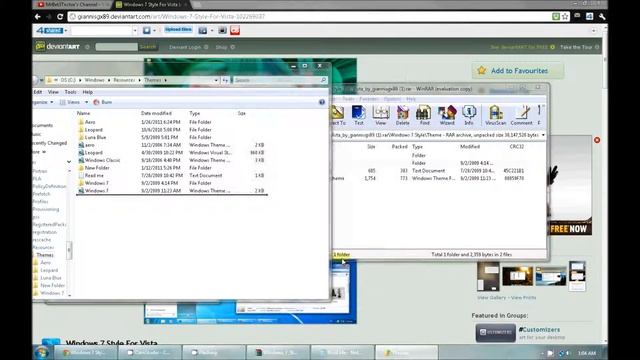The width and height of the screenshot is (640, 360).
Task: Reload the page in the browser
Action: (60, 17)
